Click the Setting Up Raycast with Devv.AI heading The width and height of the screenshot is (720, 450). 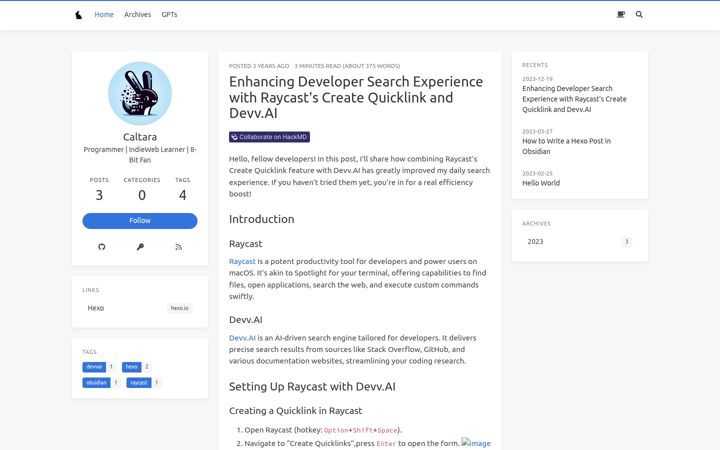pyautogui.click(x=312, y=387)
